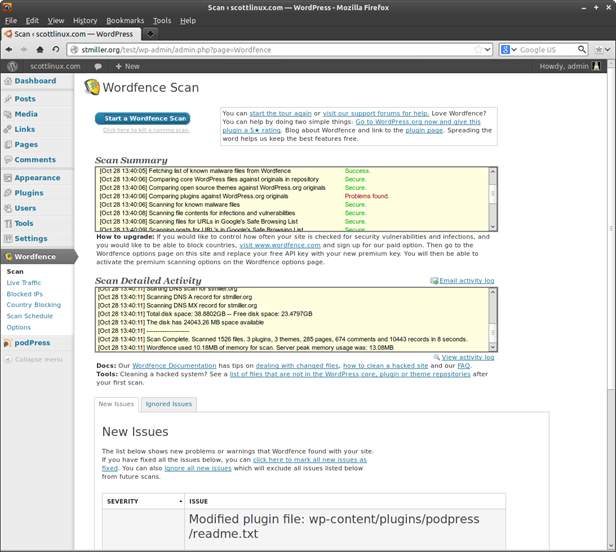Click the Email activity log link
This screenshot has width=616, height=552.
pyautogui.click(x=466, y=281)
